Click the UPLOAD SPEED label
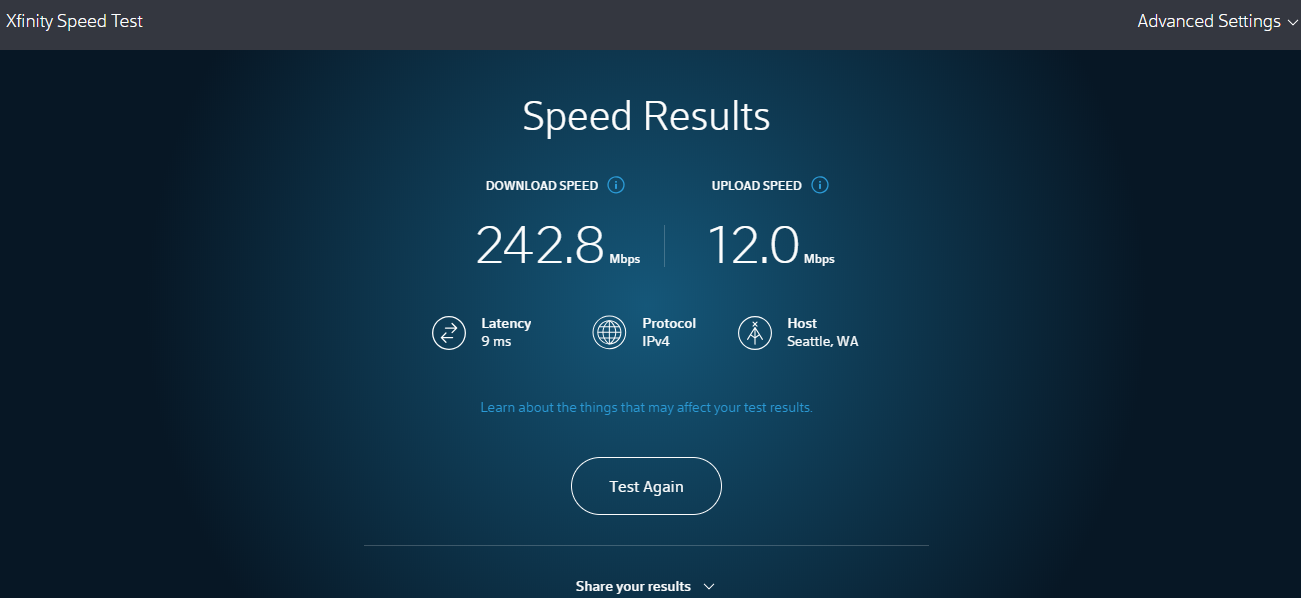The width and height of the screenshot is (1301, 598). click(757, 186)
